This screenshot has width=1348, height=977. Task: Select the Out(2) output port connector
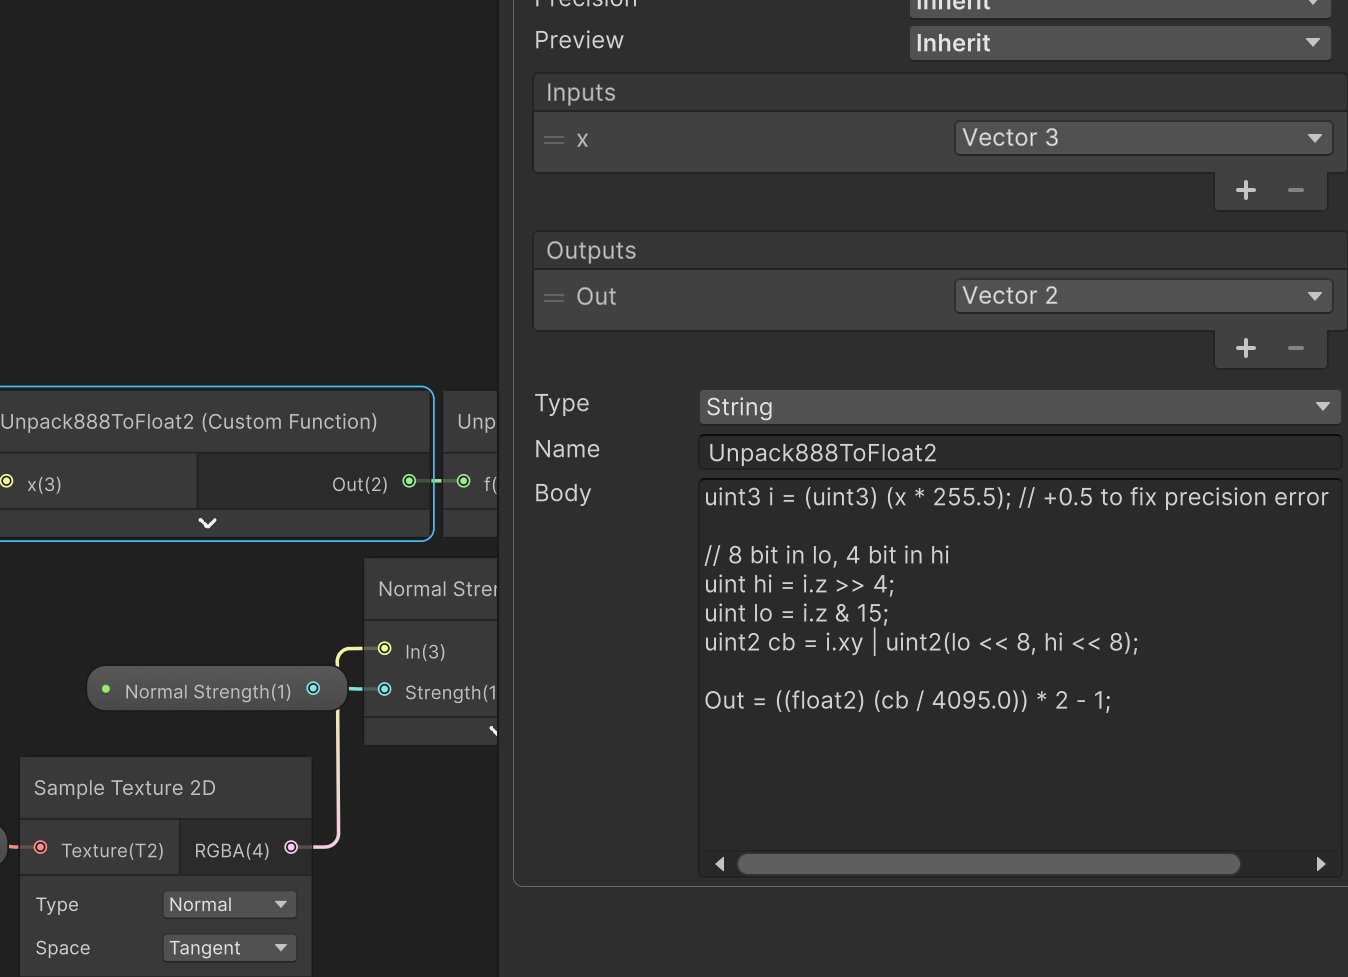409,481
